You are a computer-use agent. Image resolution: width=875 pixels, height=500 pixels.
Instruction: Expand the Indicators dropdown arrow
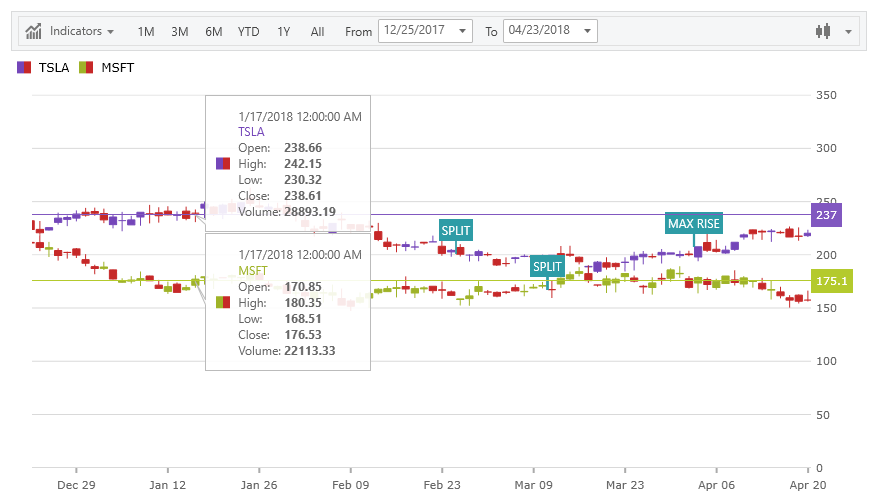pos(110,32)
